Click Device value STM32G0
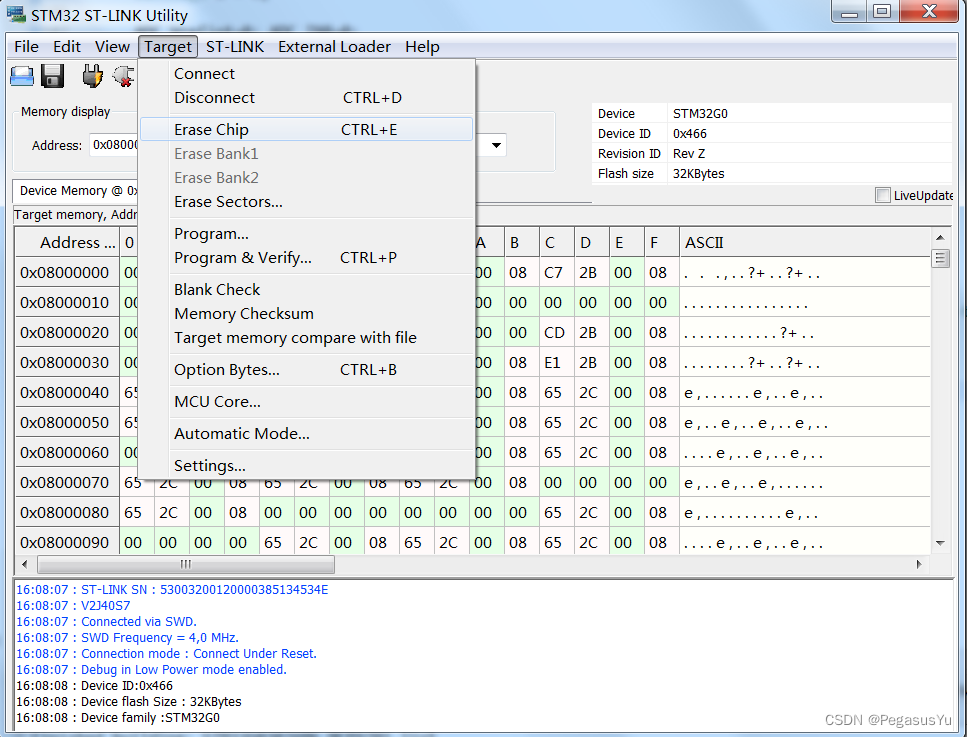The height and width of the screenshot is (737, 967). (x=700, y=113)
